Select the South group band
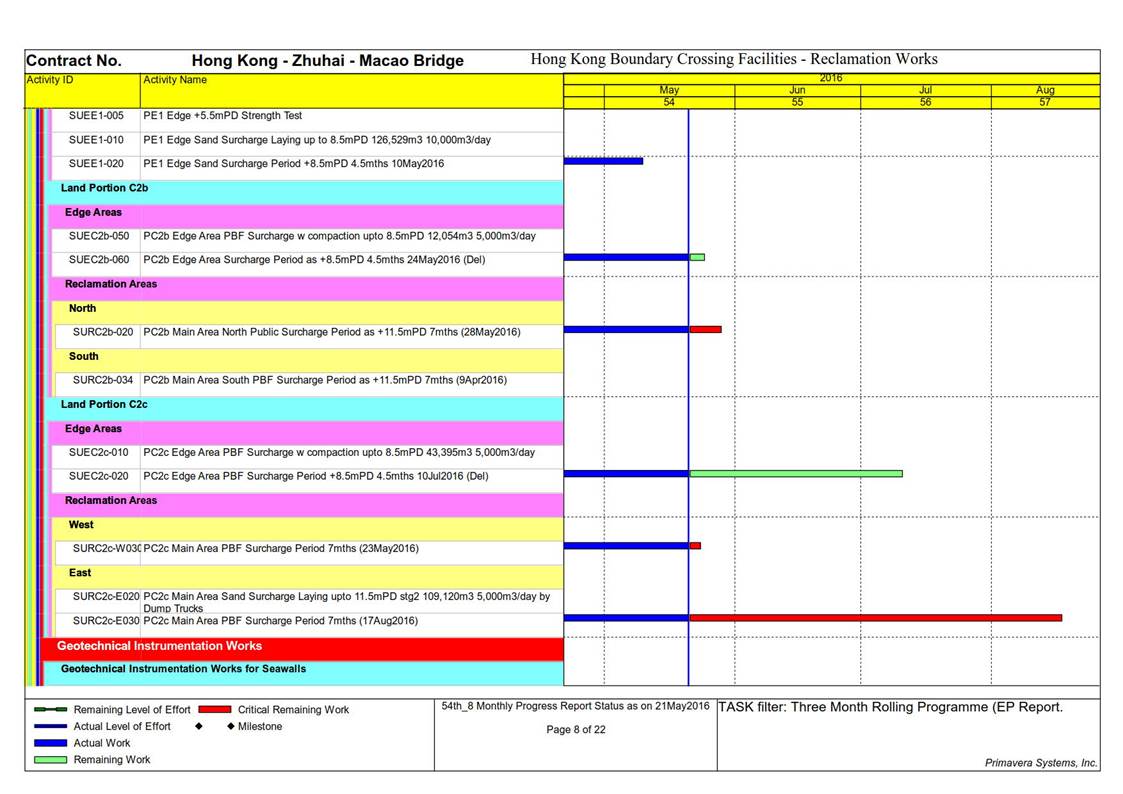The image size is (1123, 794). (309, 360)
